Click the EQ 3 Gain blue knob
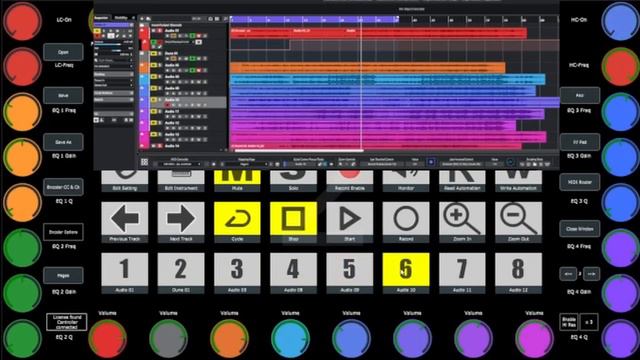The width and height of the screenshot is (640, 360). 621,157
